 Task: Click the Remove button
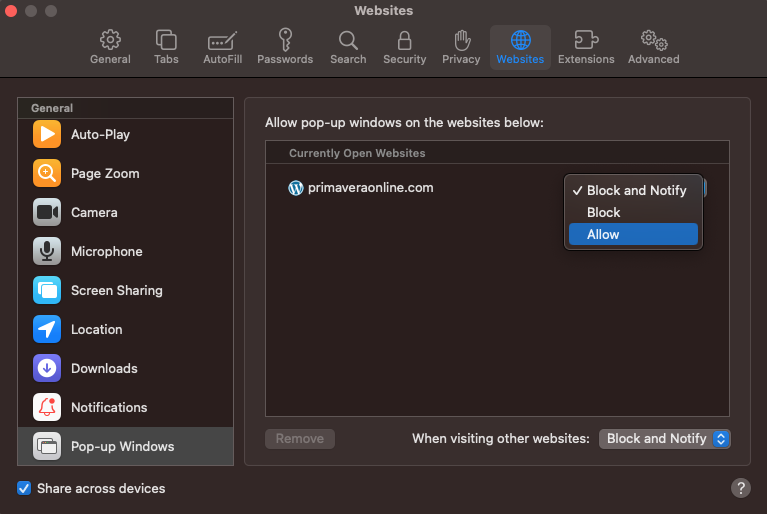300,438
